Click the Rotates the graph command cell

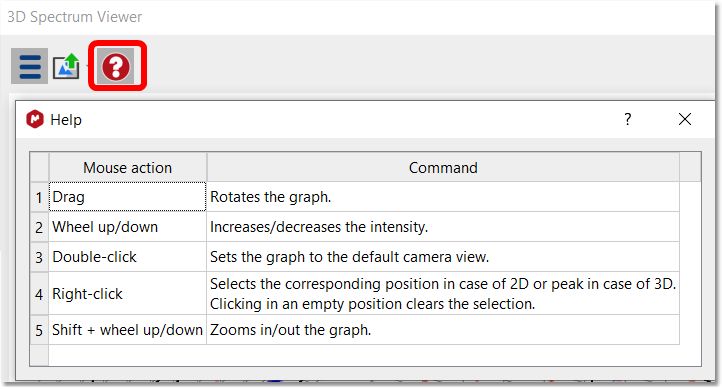(x=443, y=197)
